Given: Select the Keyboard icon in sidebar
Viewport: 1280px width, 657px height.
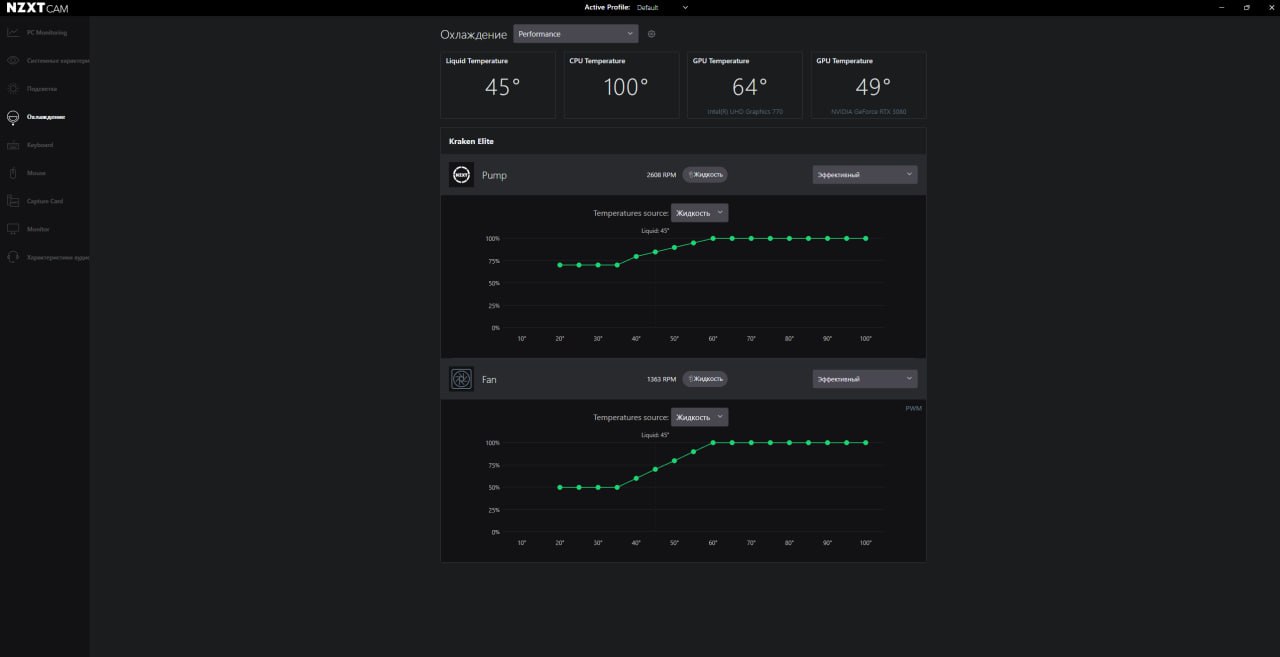Looking at the screenshot, I should [x=13, y=145].
